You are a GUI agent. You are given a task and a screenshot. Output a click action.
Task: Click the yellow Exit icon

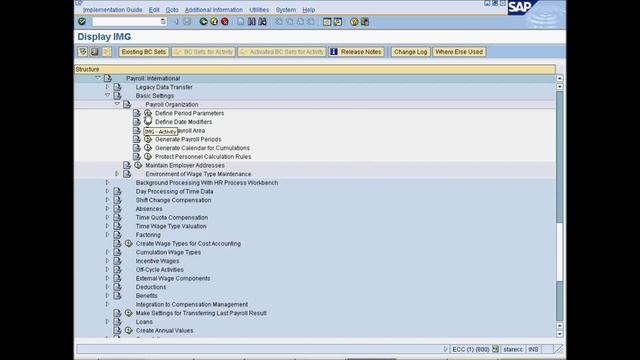tap(214, 21)
